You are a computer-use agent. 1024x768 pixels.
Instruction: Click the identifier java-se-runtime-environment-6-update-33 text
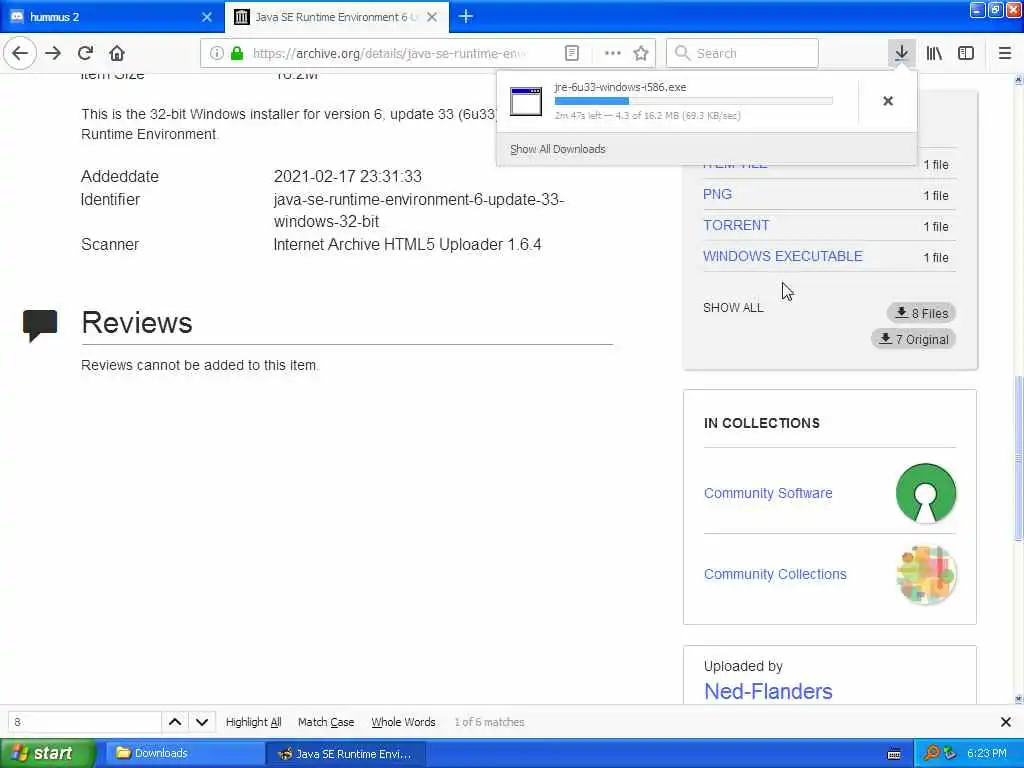(419, 210)
